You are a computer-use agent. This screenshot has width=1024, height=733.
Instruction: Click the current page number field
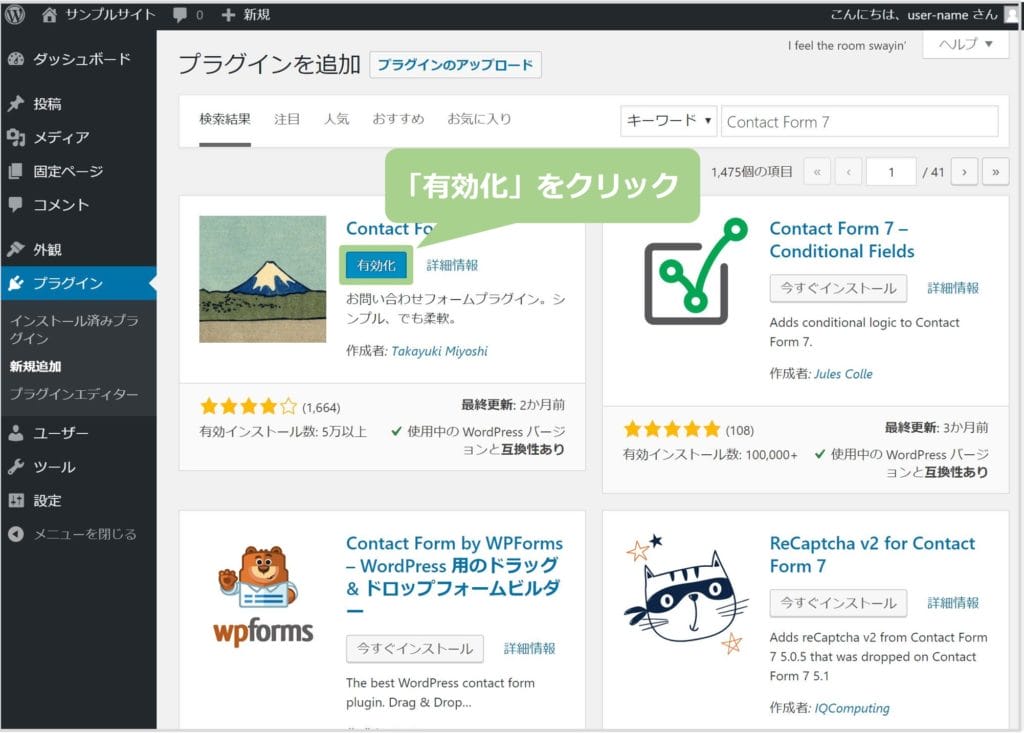click(x=891, y=172)
